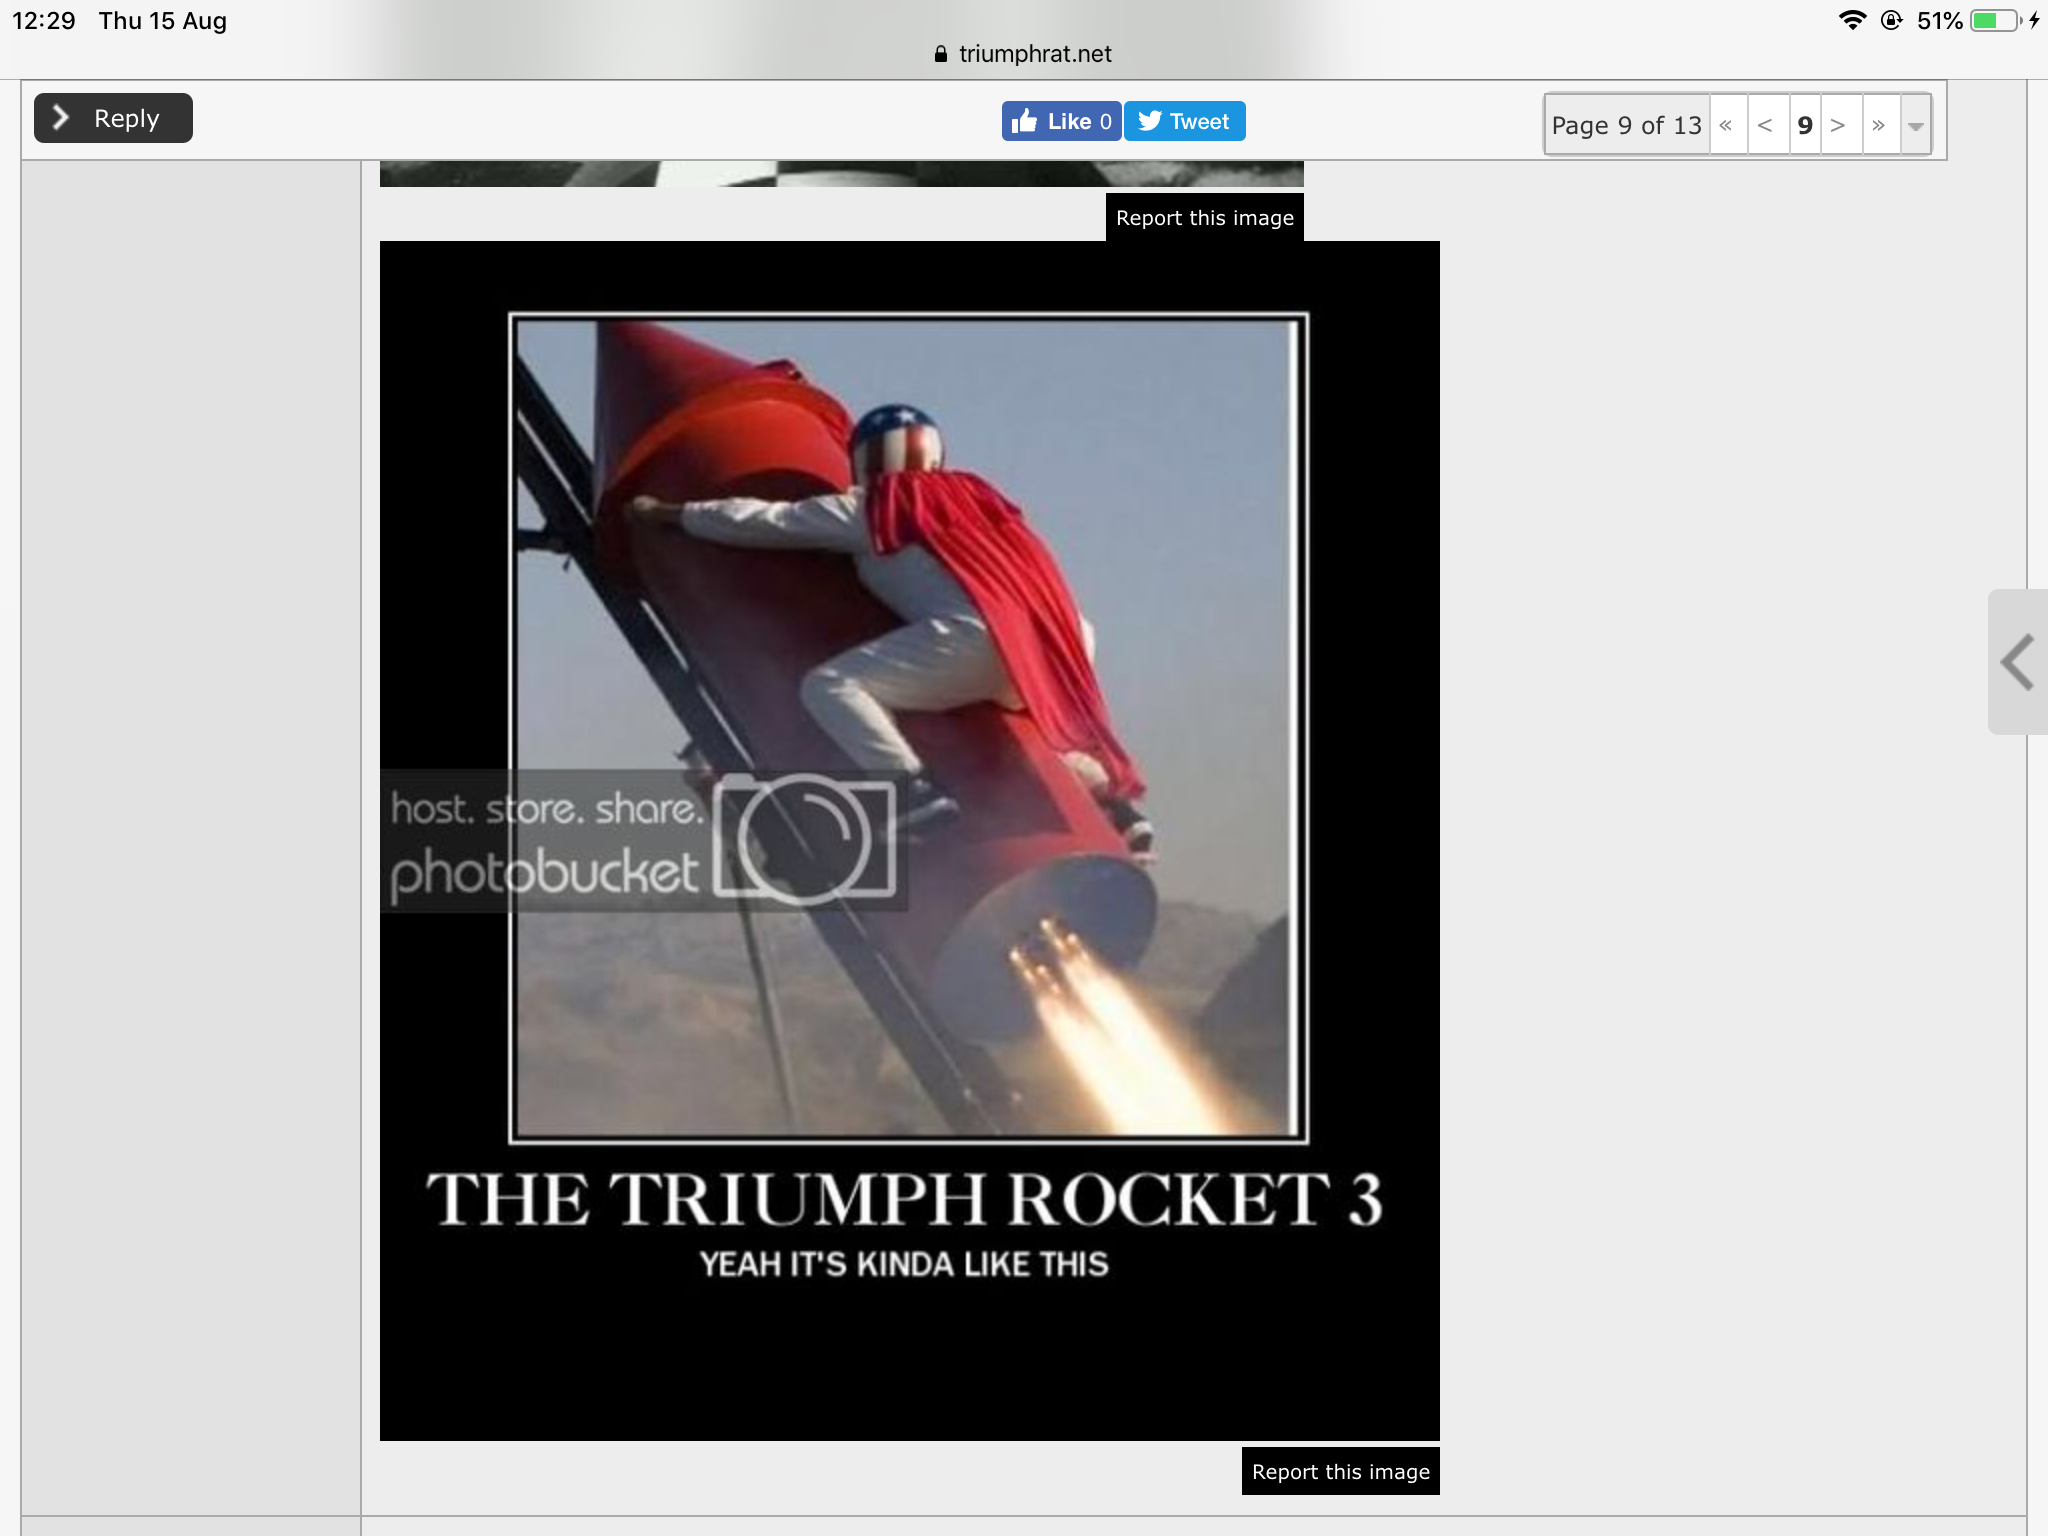Click the Reply button

click(113, 118)
